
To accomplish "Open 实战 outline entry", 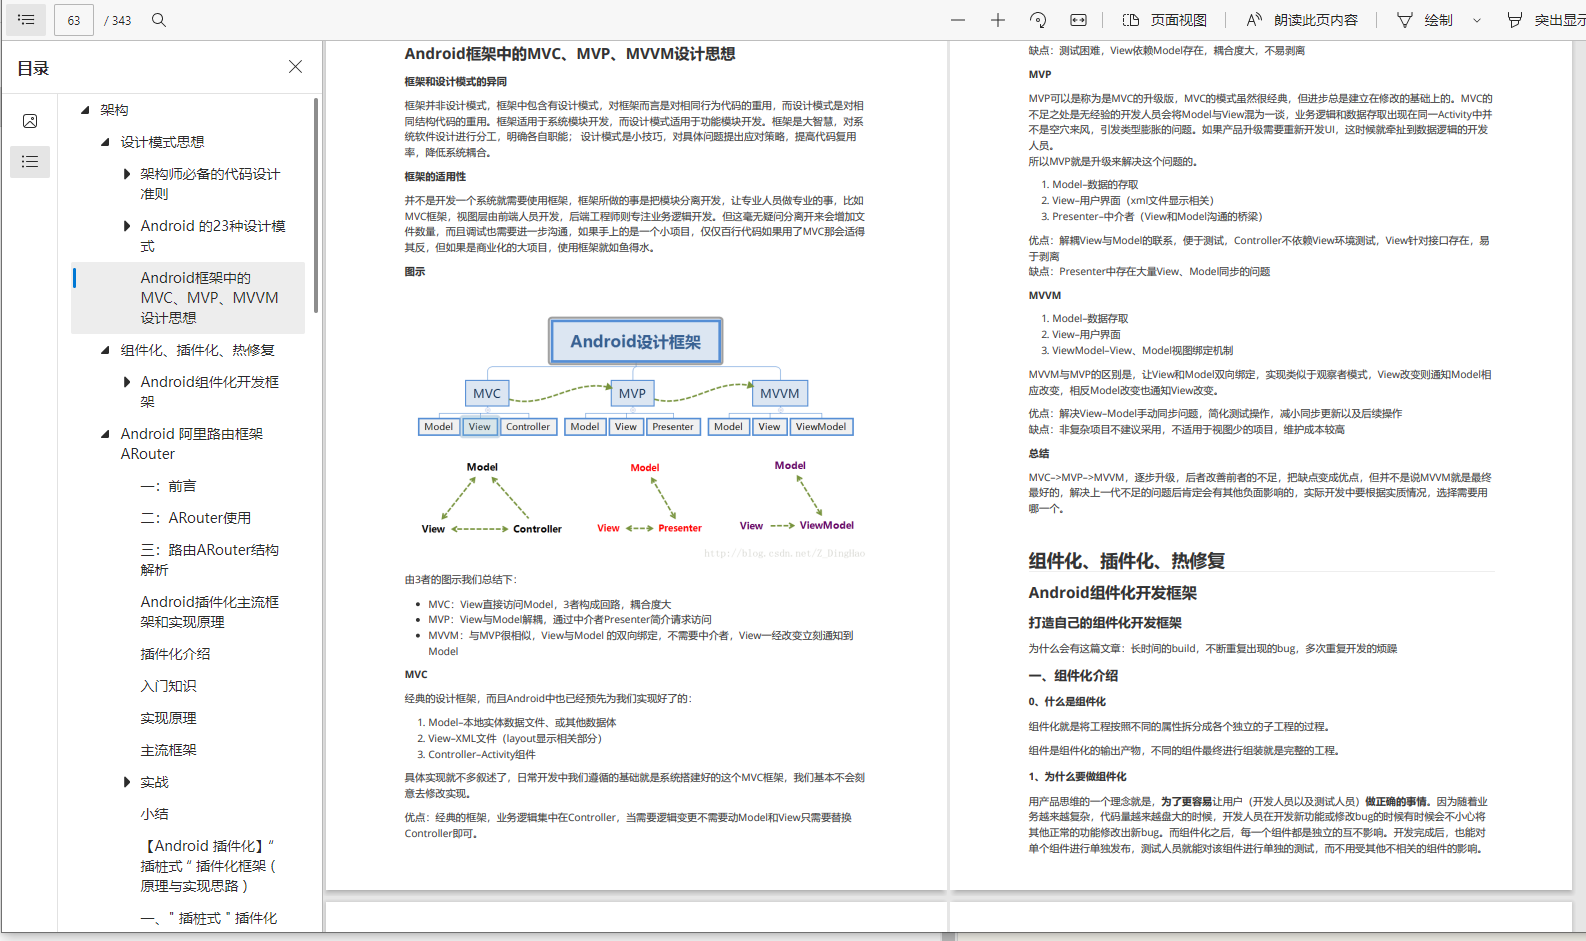I will pyautogui.click(x=154, y=782).
